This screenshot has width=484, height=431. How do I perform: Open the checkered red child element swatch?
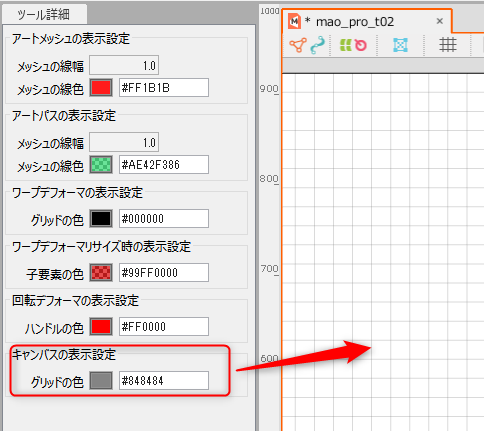(x=101, y=273)
